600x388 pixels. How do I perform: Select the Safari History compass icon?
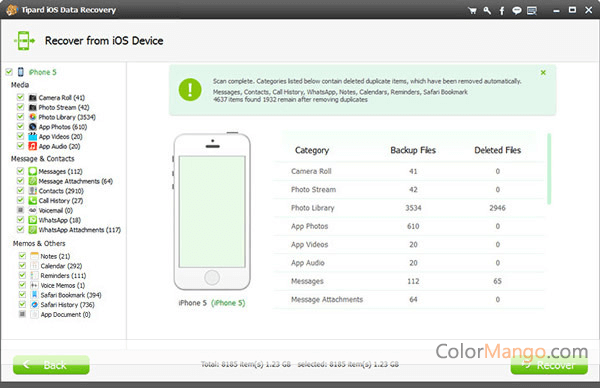click(34, 305)
